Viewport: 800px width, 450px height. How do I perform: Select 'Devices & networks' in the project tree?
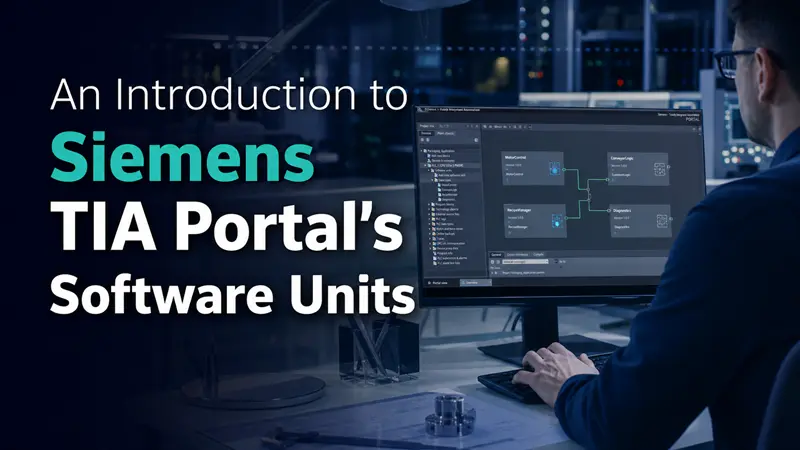coord(440,161)
